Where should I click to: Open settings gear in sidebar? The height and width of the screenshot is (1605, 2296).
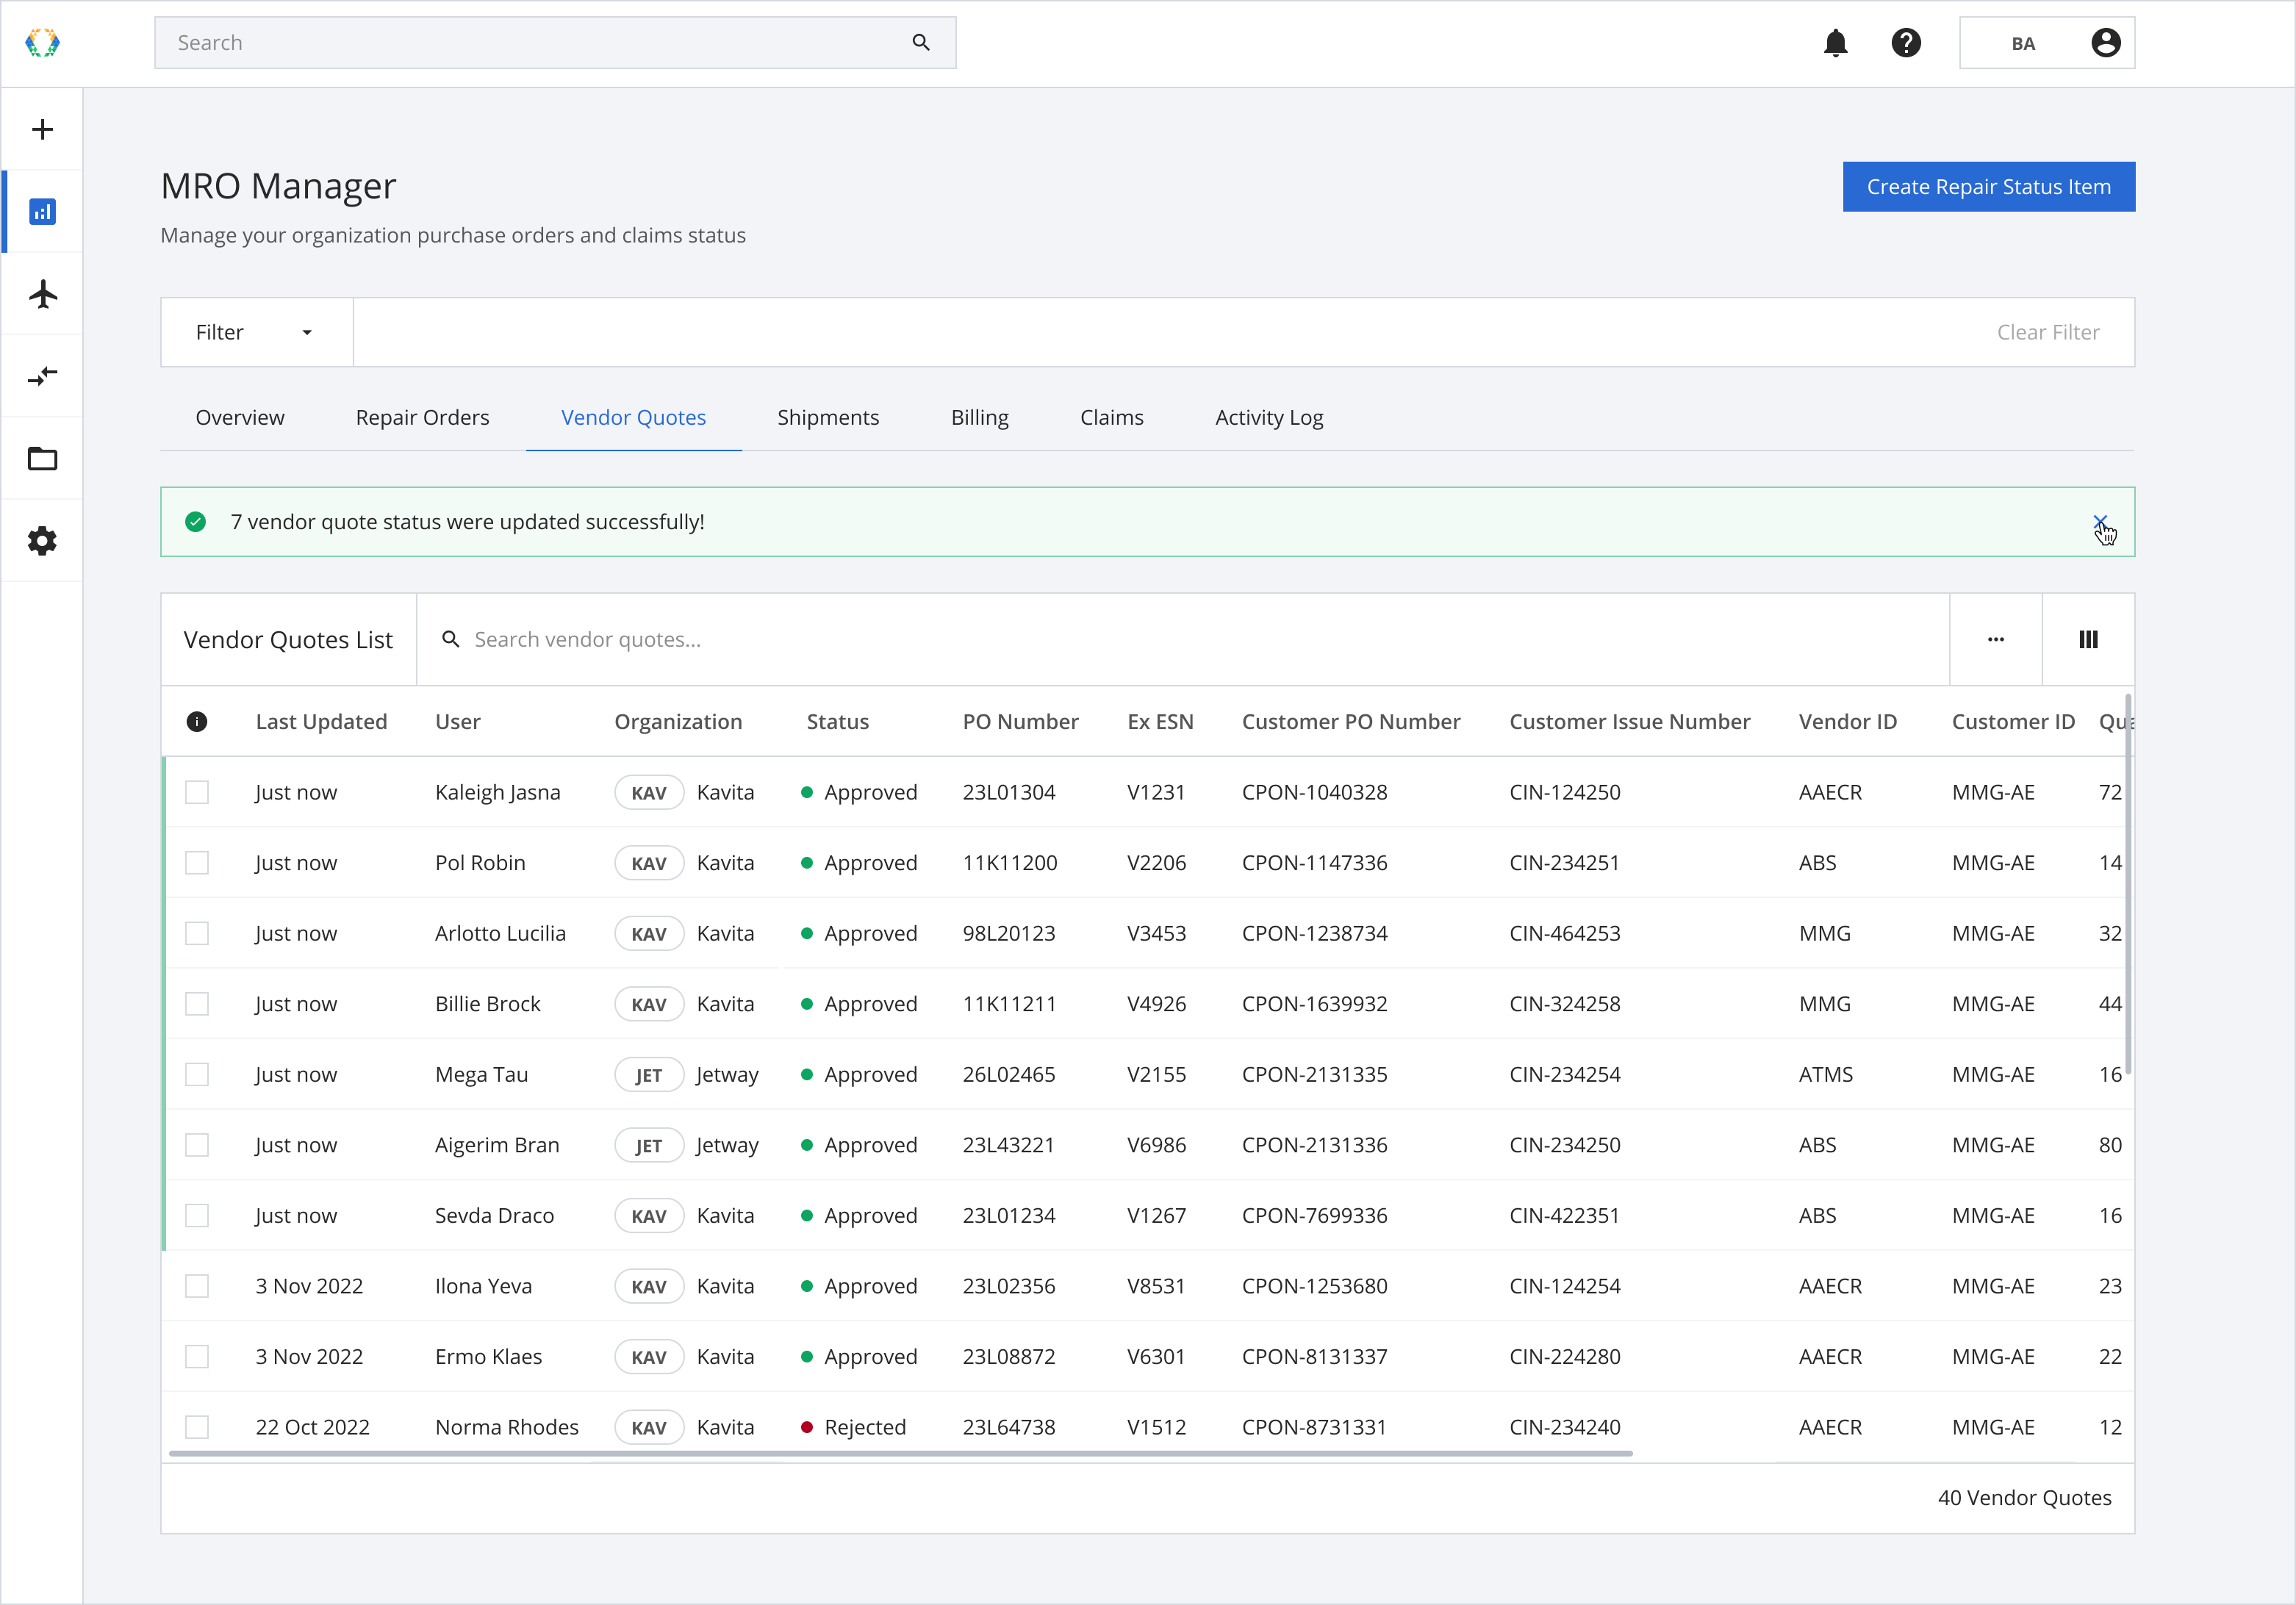point(42,541)
